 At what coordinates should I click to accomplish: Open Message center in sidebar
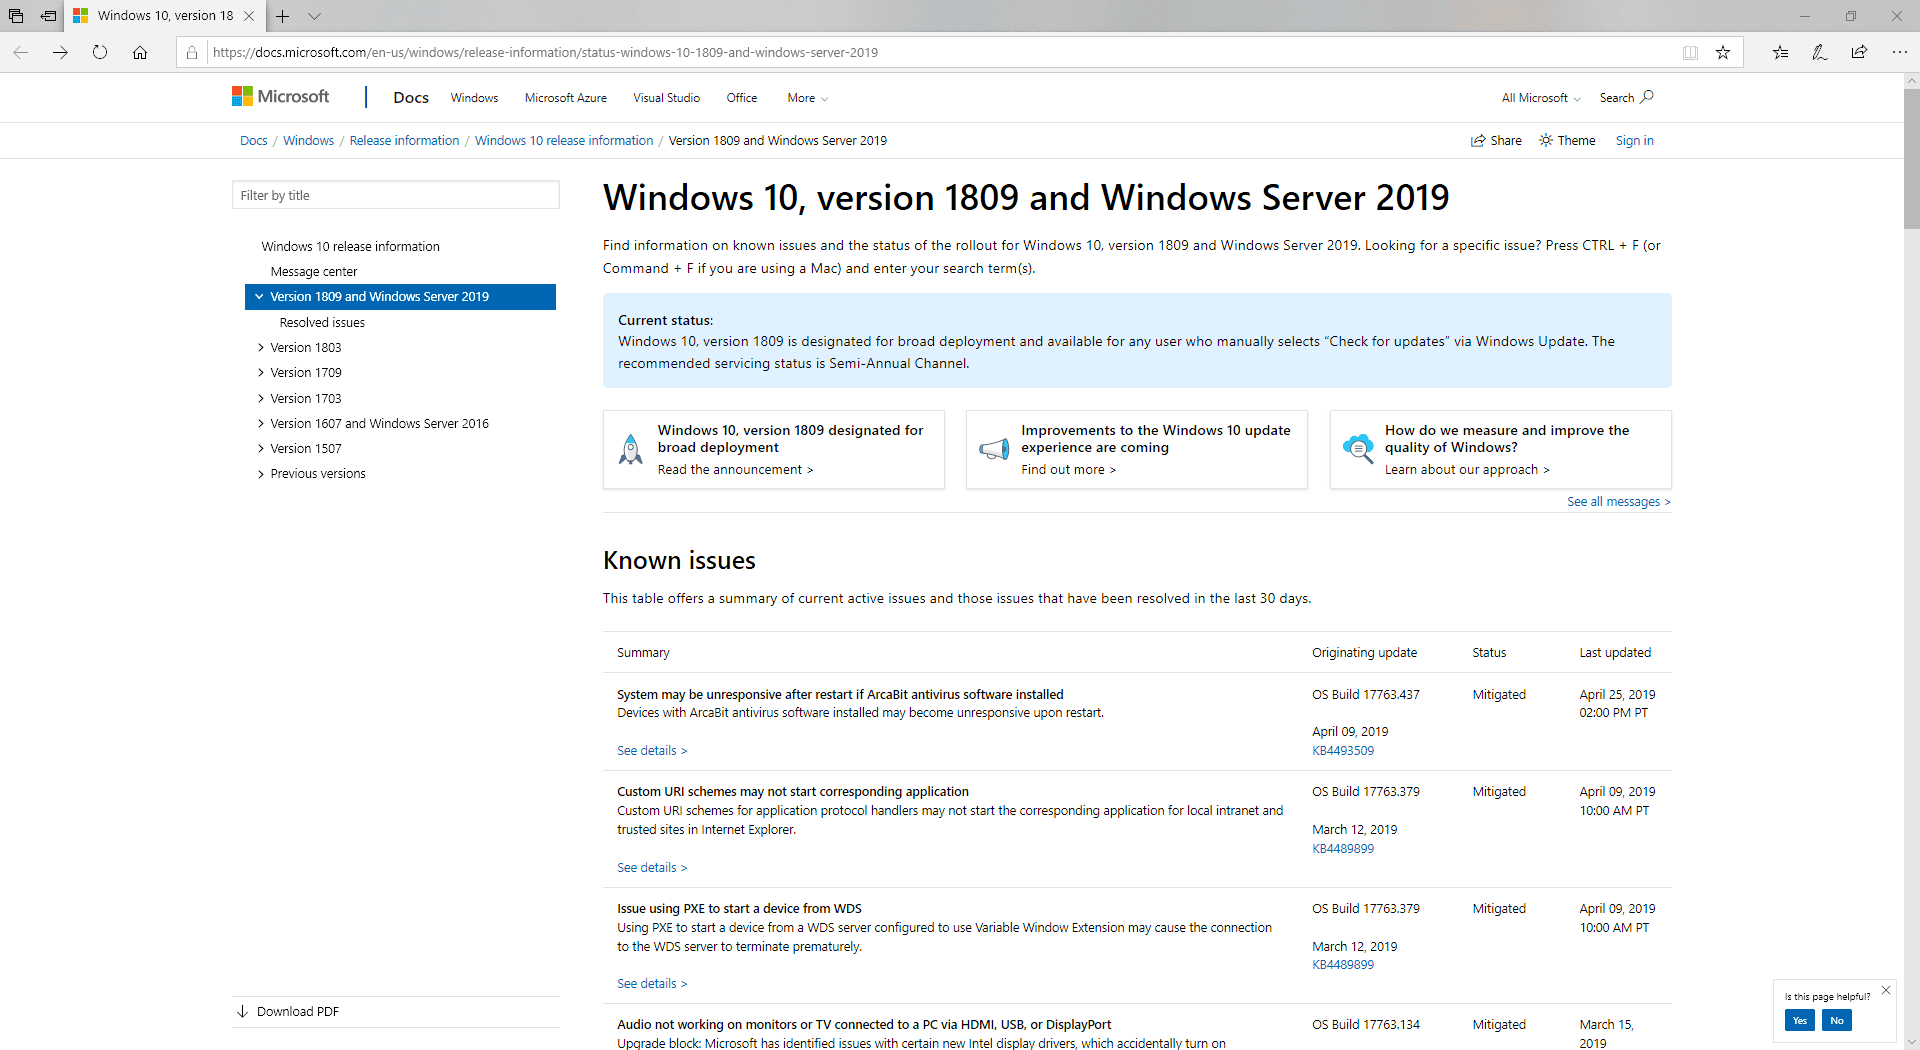313,272
